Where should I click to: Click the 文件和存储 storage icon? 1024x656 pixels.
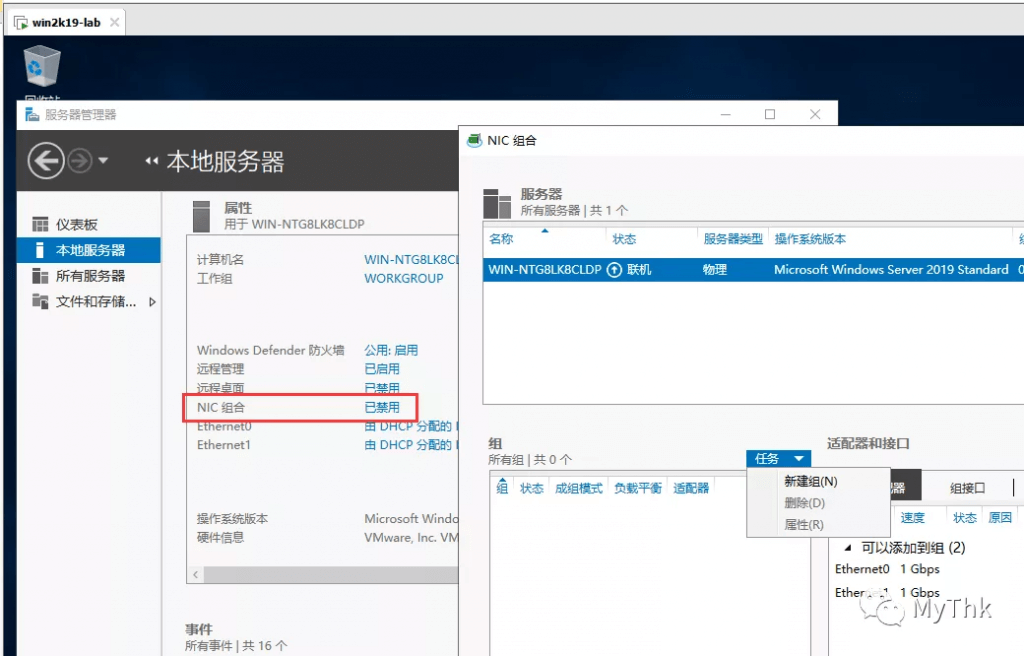click(40, 301)
